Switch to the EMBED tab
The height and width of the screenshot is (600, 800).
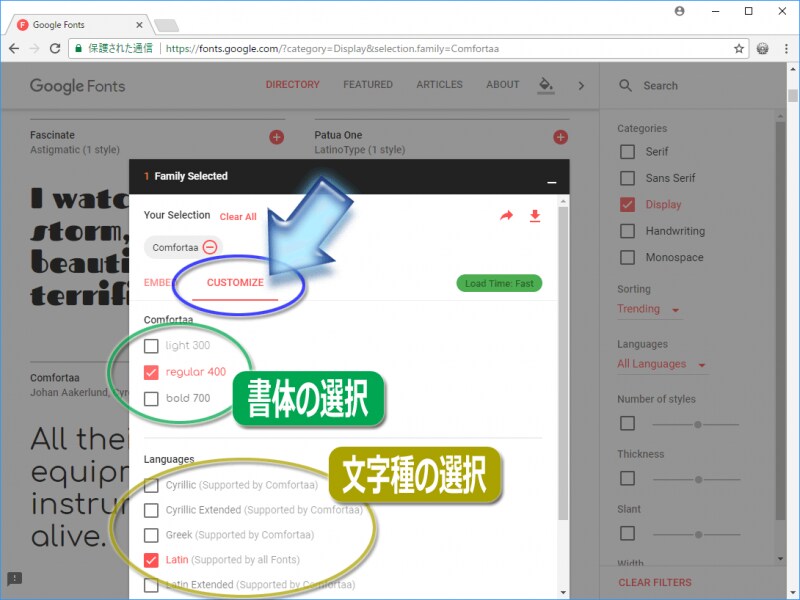click(160, 282)
